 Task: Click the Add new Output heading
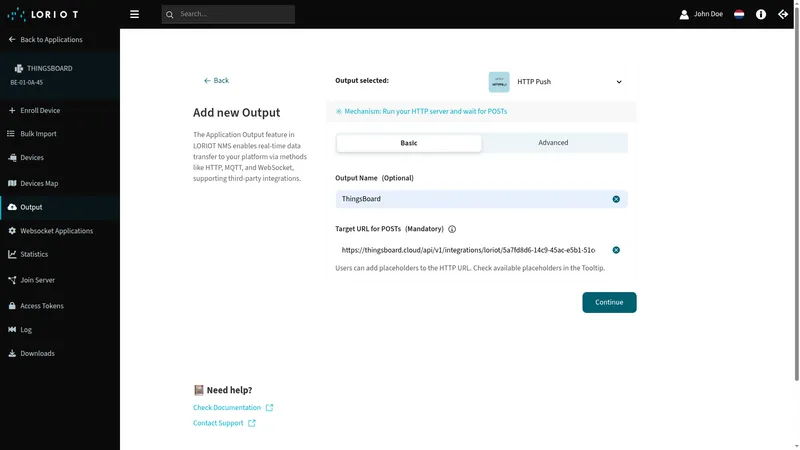pos(236,113)
